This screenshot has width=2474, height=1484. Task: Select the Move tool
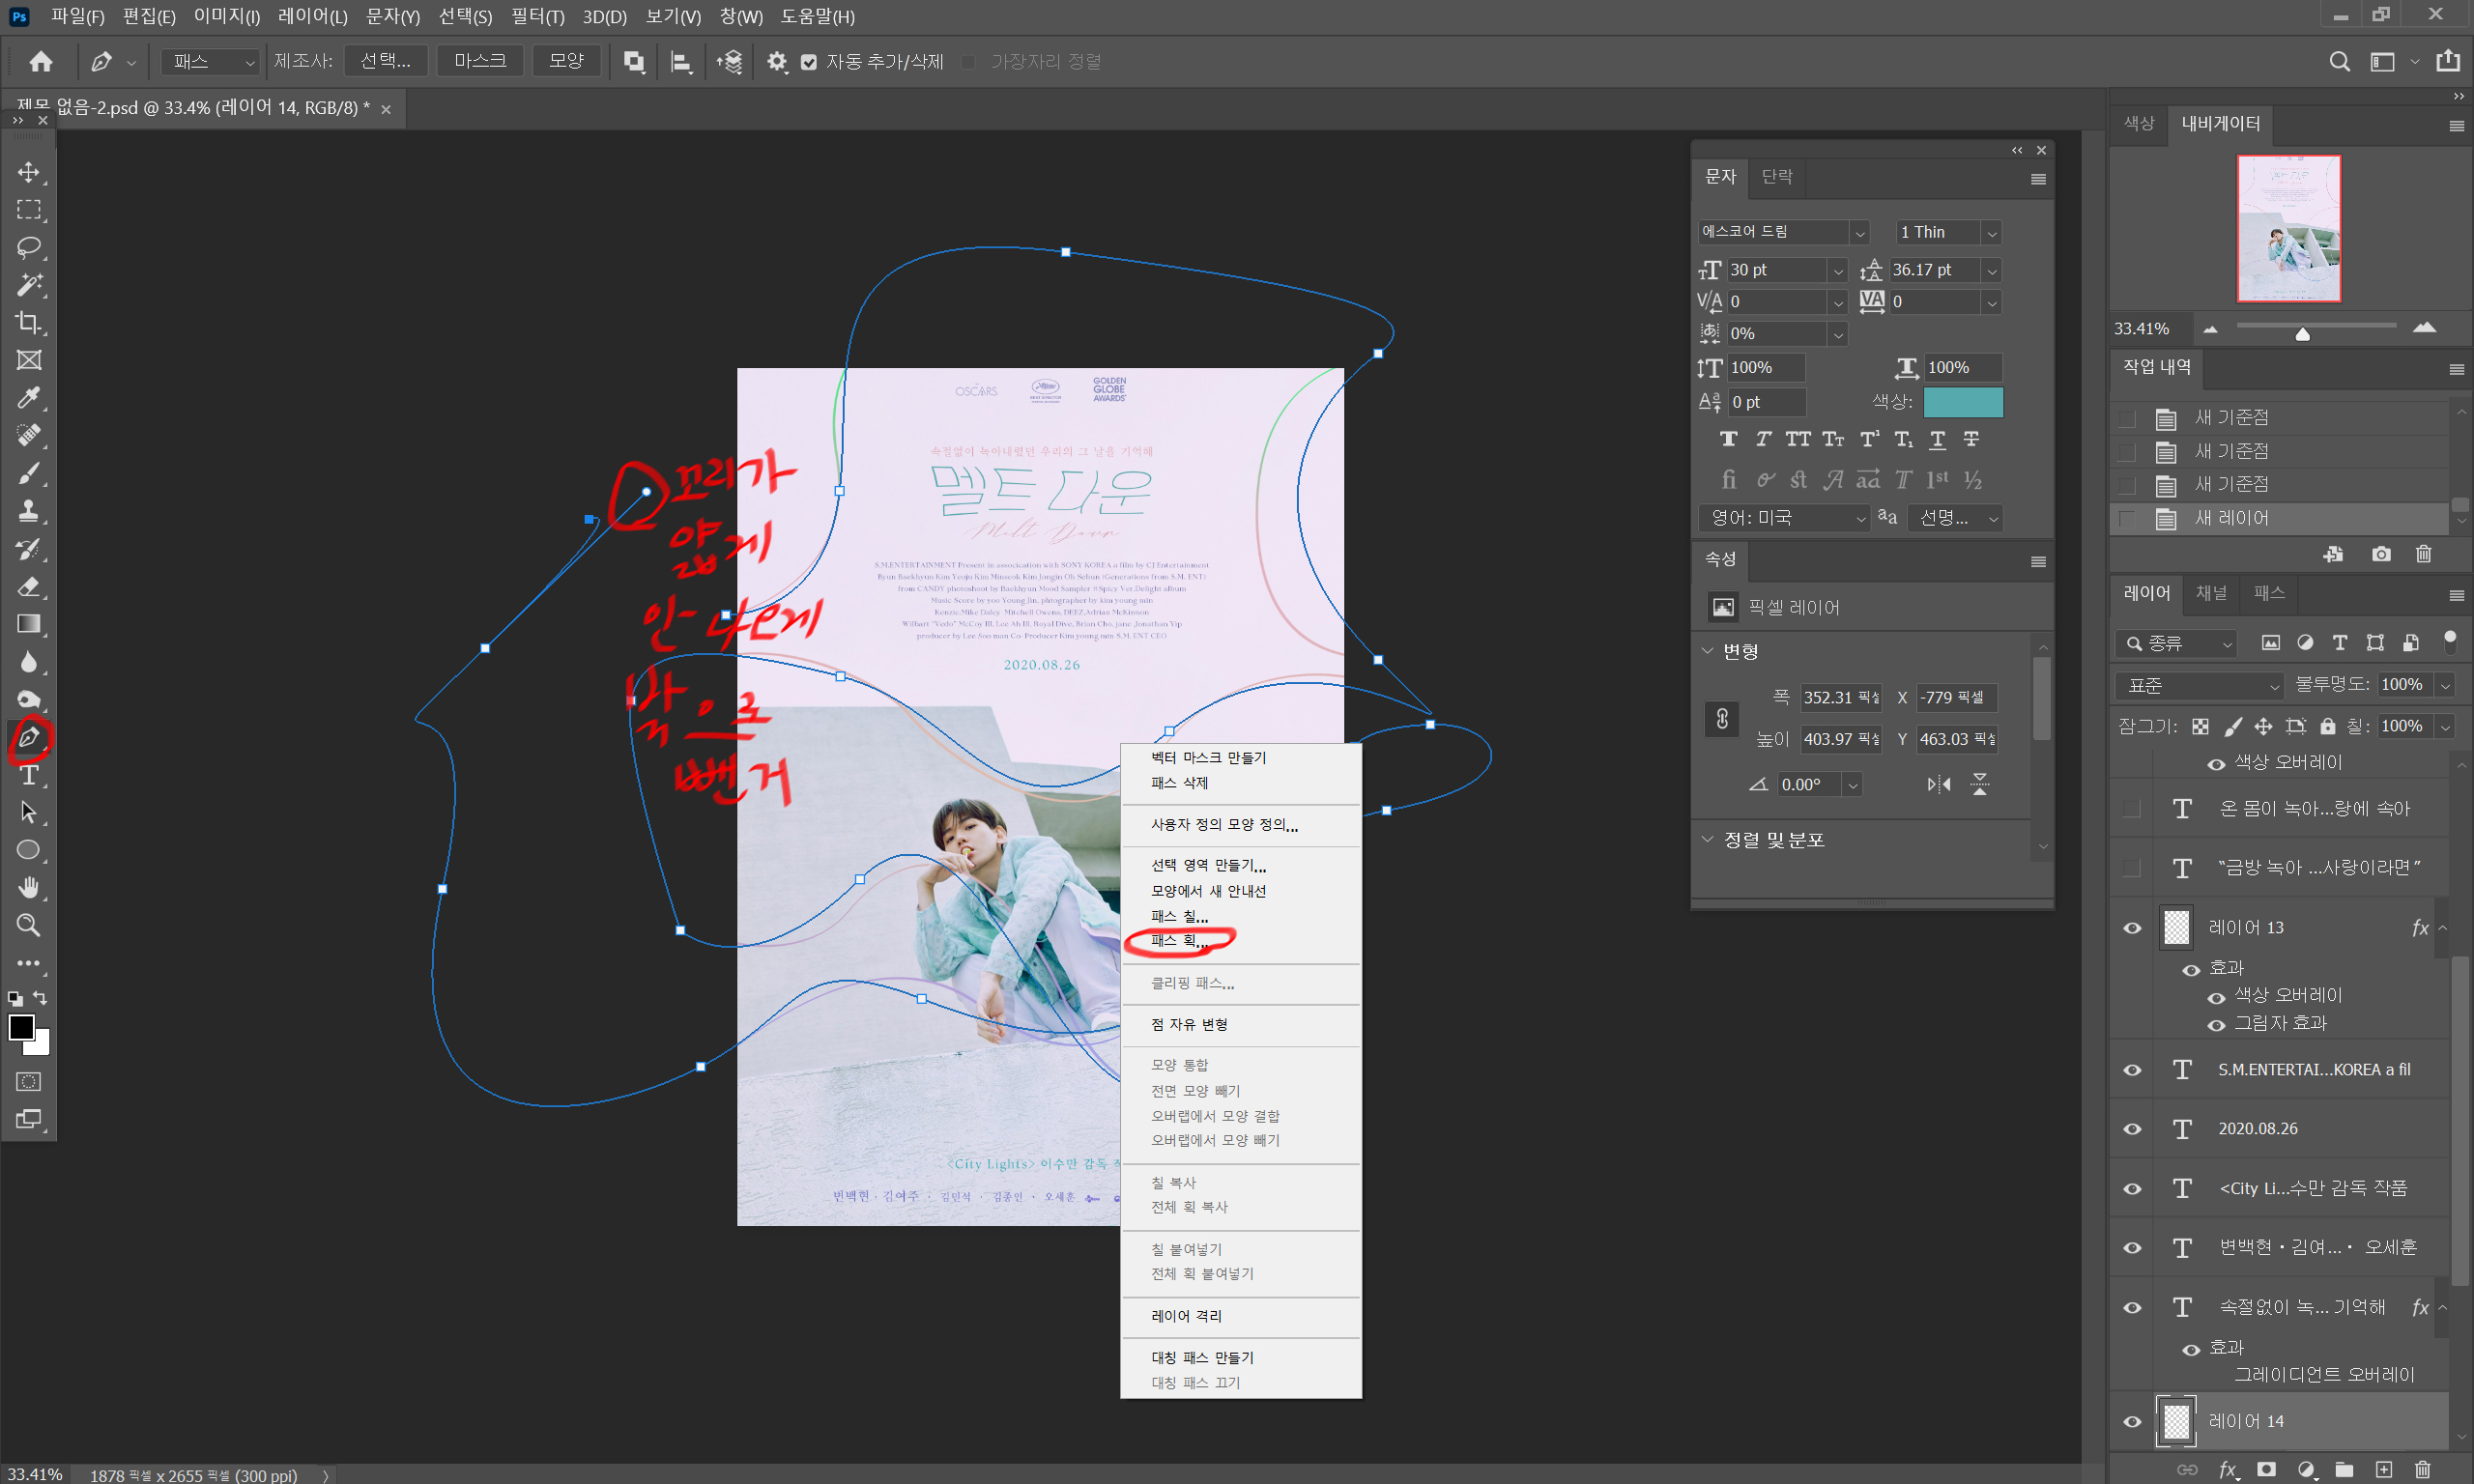[x=29, y=172]
